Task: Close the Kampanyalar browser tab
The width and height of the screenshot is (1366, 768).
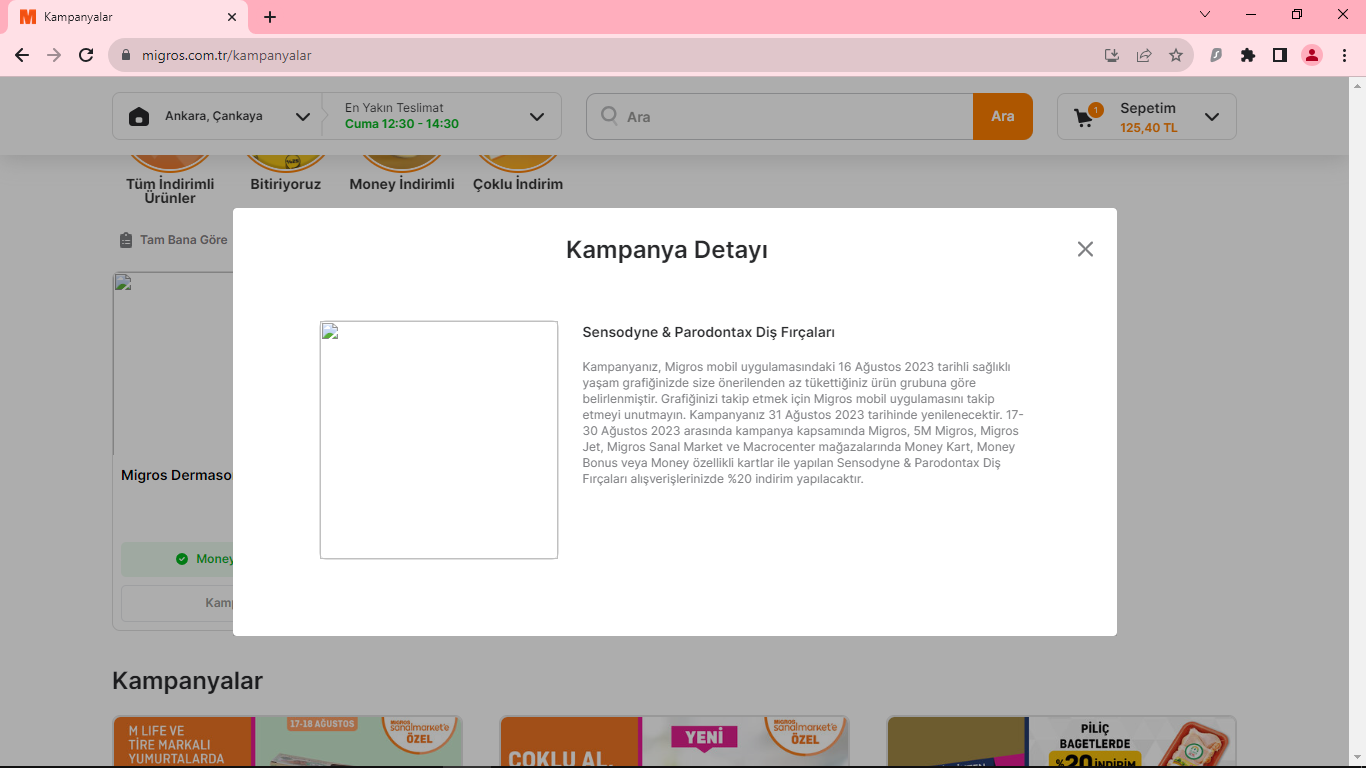Action: point(232,17)
